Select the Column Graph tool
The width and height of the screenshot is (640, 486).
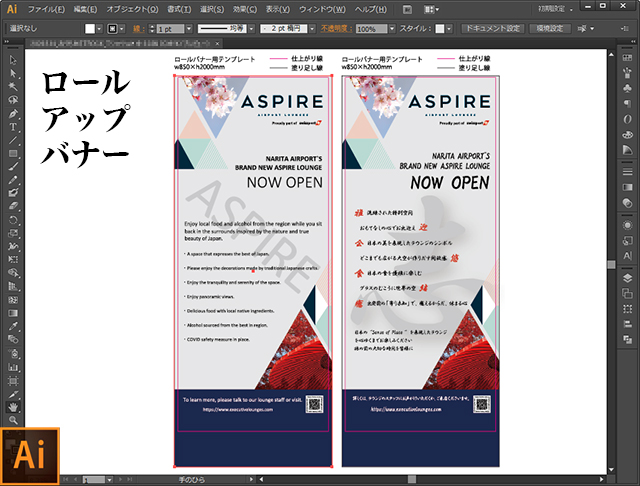(x=13, y=367)
